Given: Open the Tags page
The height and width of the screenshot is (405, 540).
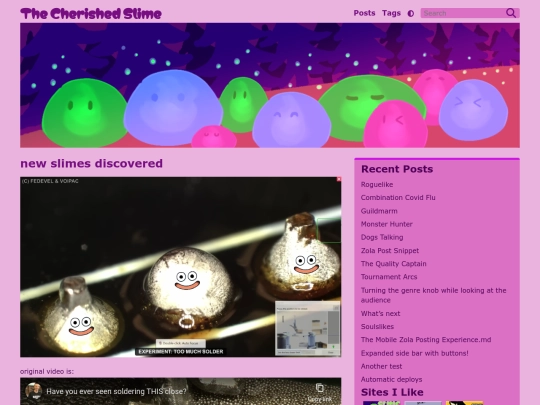Looking at the screenshot, I should coord(391,13).
